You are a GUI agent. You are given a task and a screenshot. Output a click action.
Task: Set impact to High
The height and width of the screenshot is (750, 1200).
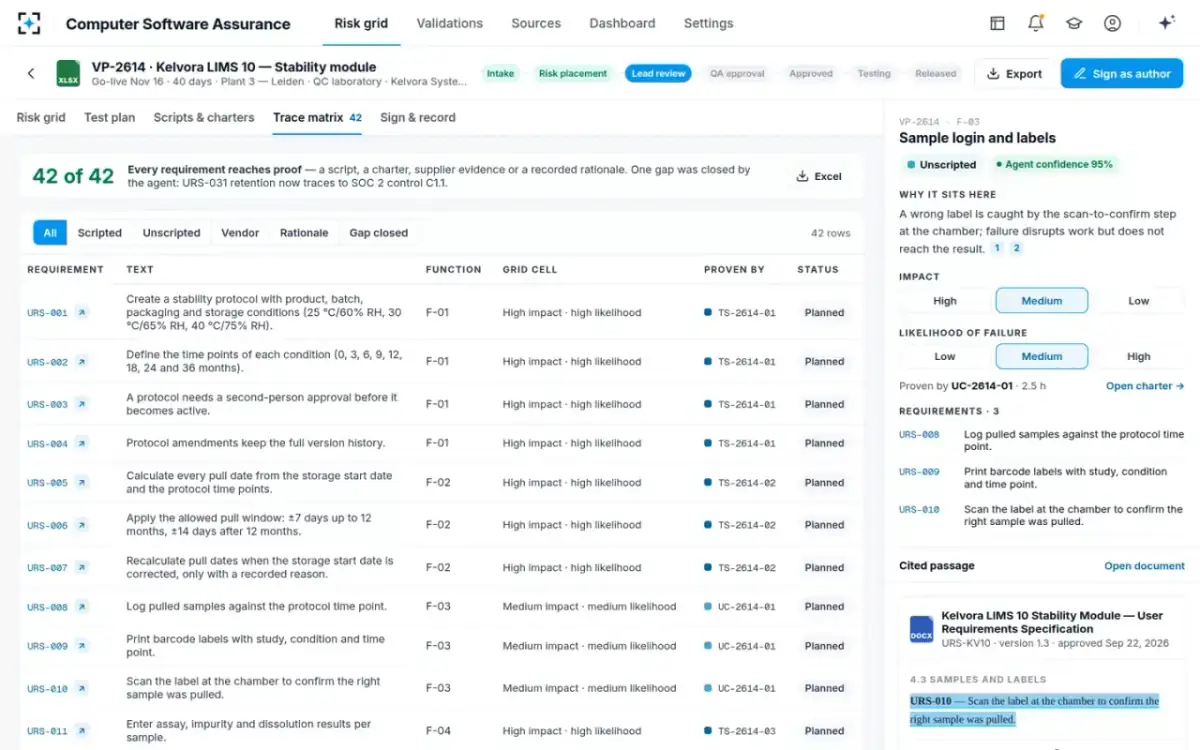tap(945, 301)
